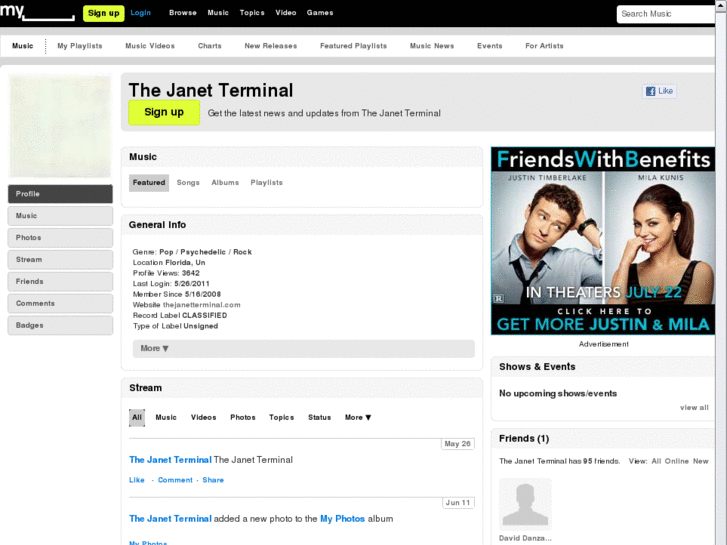The image size is (727, 545).
Task: Open Featured Playlists
Action: [x=353, y=46]
